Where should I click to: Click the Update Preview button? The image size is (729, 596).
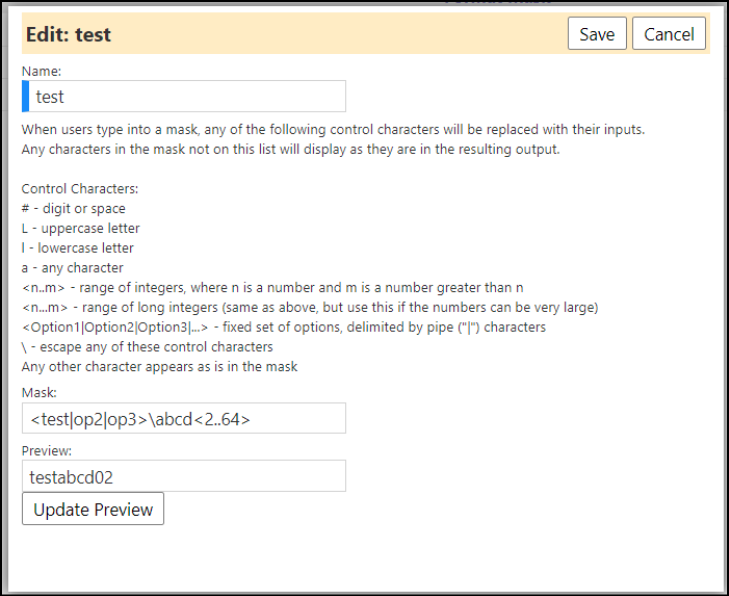click(93, 509)
